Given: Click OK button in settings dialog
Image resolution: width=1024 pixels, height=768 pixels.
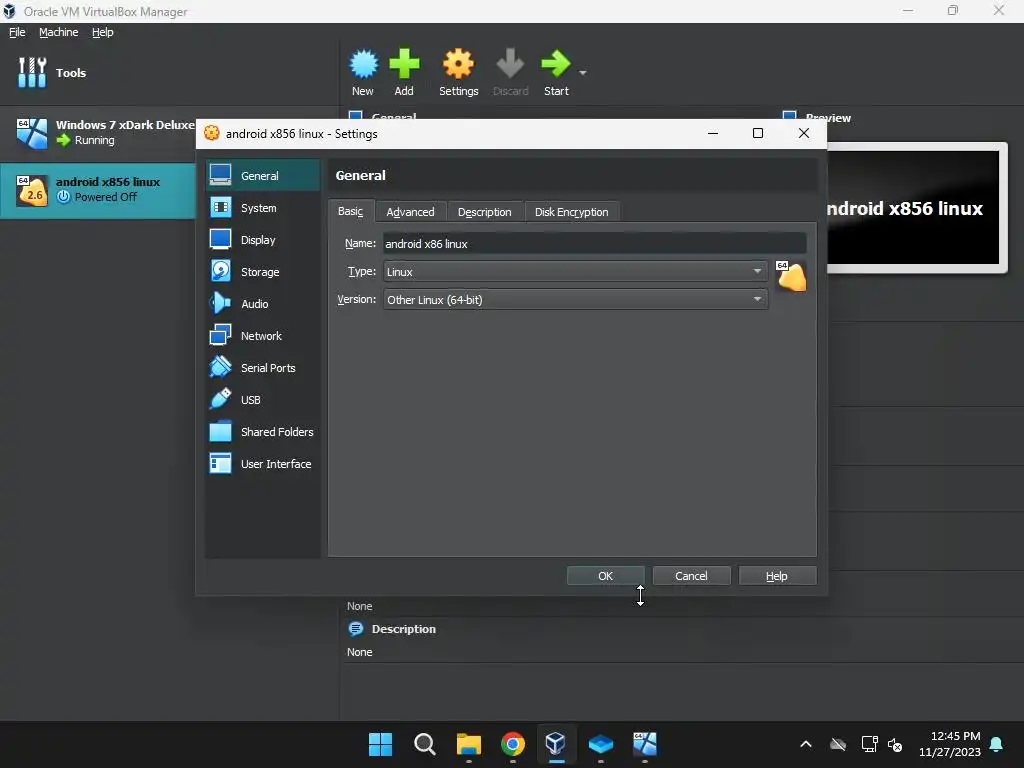Looking at the screenshot, I should (605, 576).
